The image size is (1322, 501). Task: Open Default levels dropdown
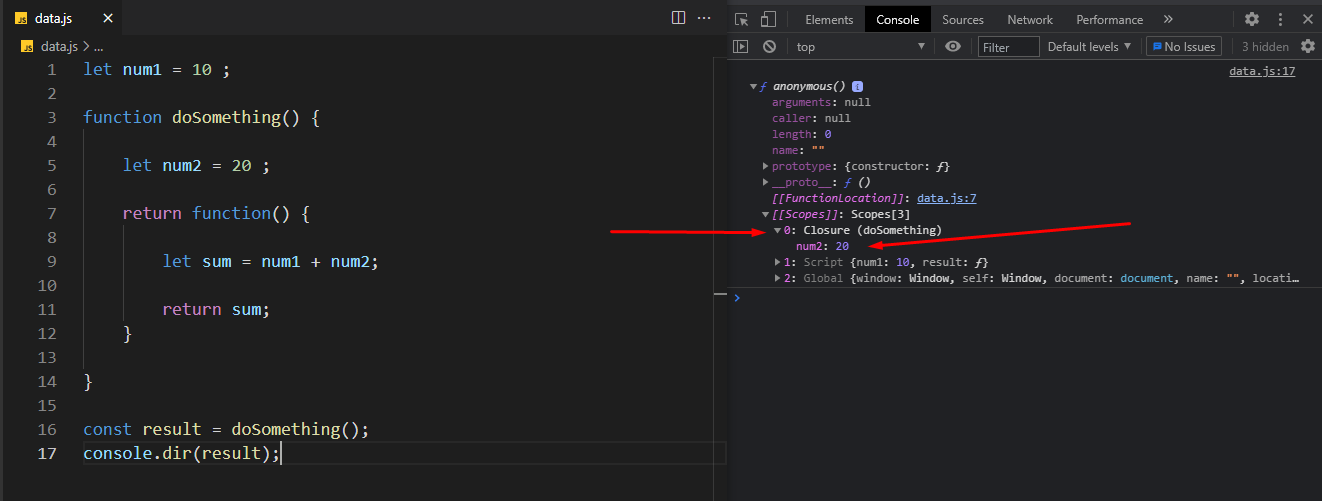pyautogui.click(x=1089, y=46)
